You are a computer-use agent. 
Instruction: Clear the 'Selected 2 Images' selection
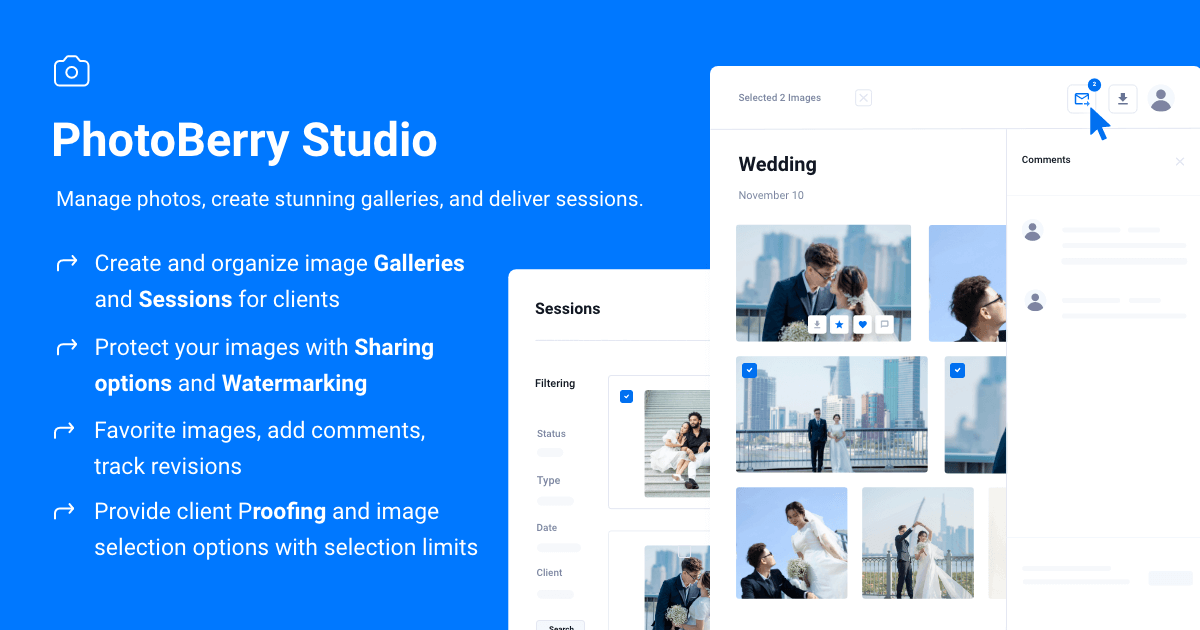tap(863, 97)
